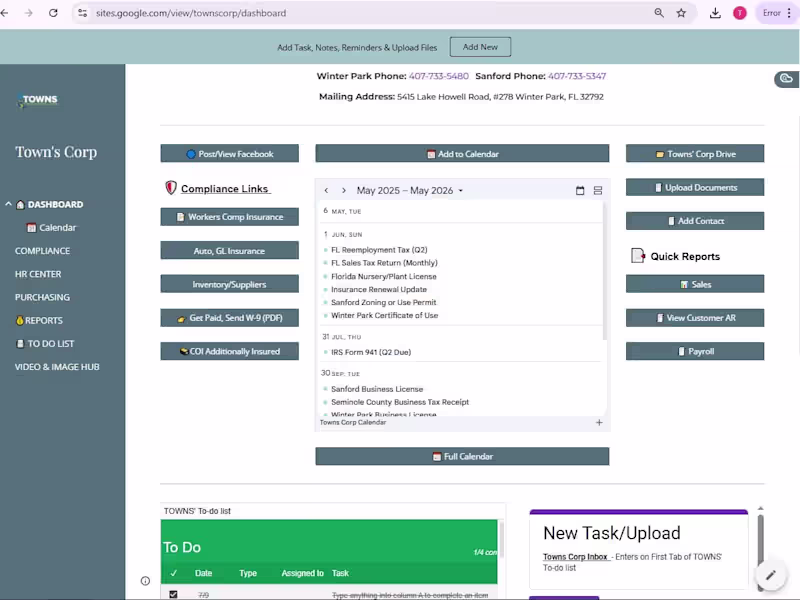The width and height of the screenshot is (800, 600).
Task: Open the cloud icon at top right
Action: point(786,79)
